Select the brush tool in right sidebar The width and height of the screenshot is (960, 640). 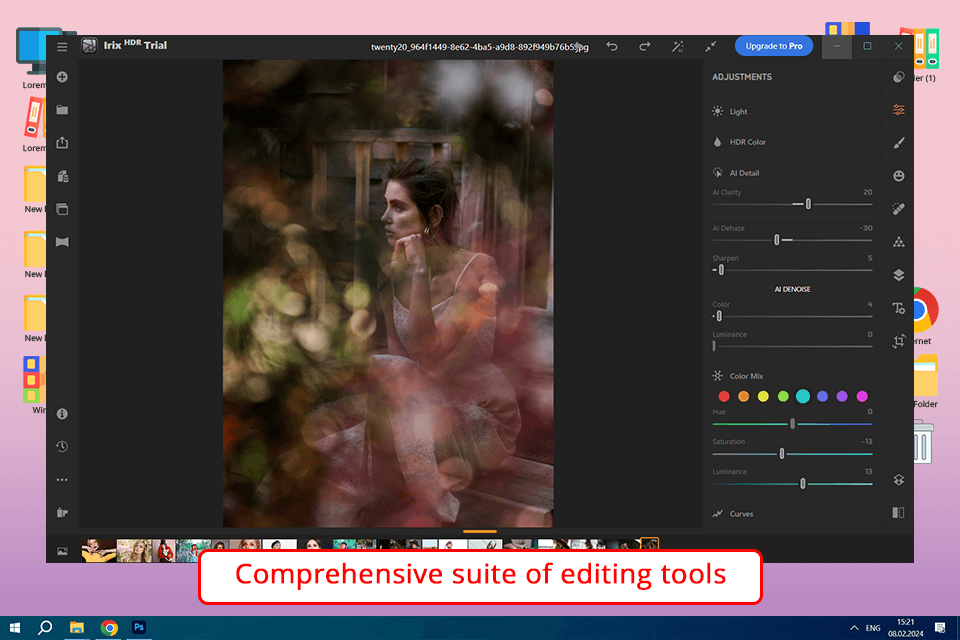[x=898, y=143]
